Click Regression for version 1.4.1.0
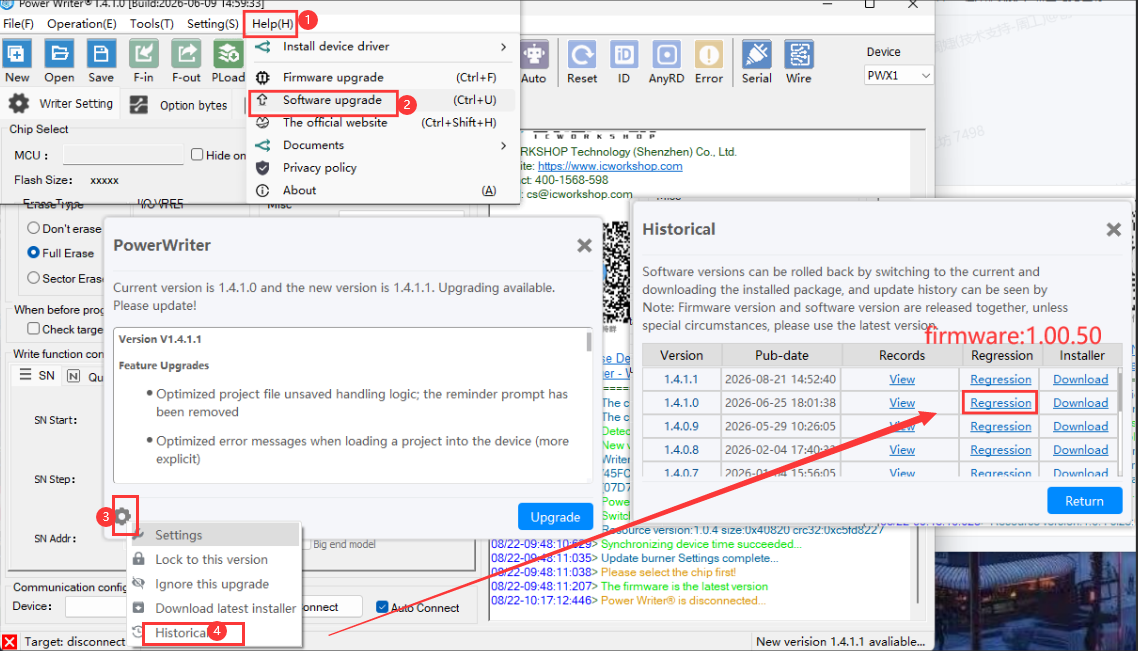 click(x=1000, y=403)
